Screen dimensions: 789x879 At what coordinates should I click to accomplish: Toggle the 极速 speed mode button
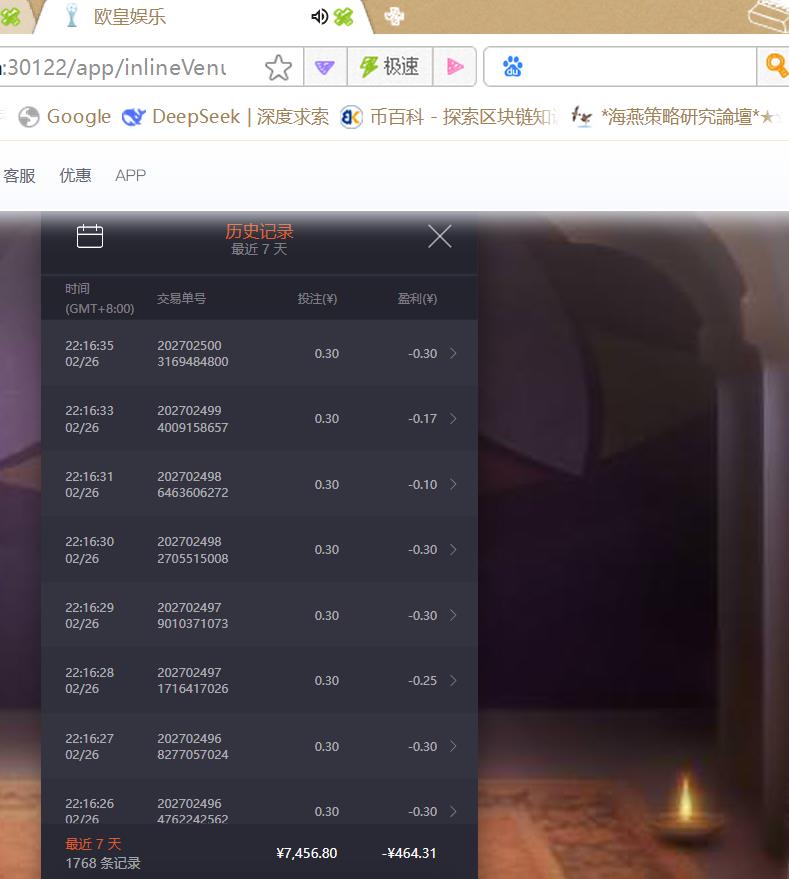point(390,67)
